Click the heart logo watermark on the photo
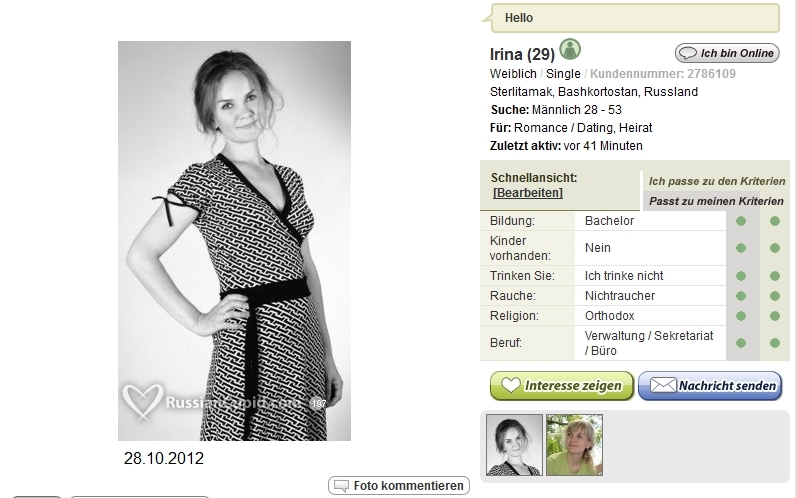 [x=143, y=400]
